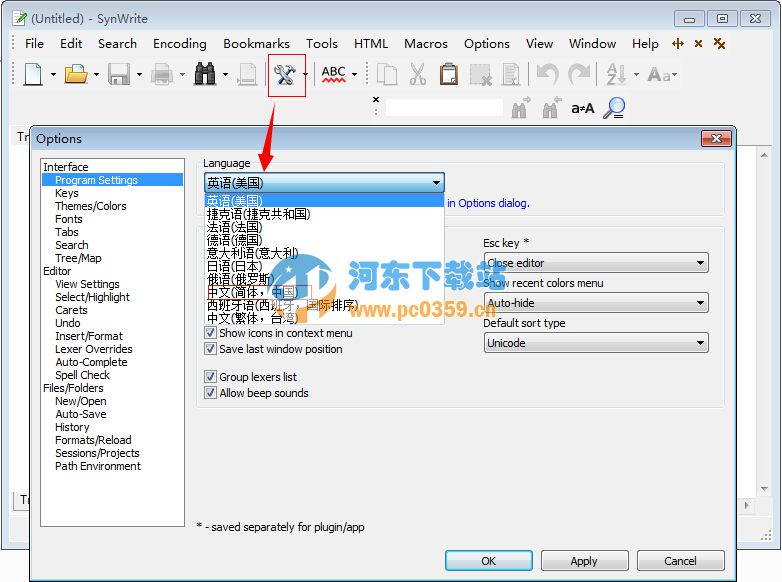This screenshot has width=782, height=582.
Task: Click the Apply button
Action: point(584,561)
